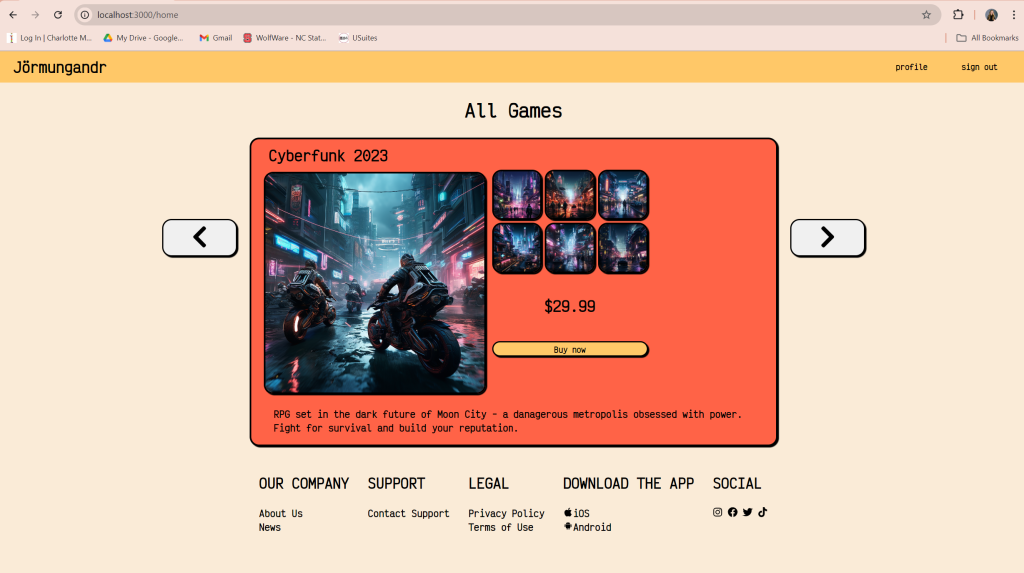
Task: Open the Chrome three-dot menu
Action: pos(1014,15)
